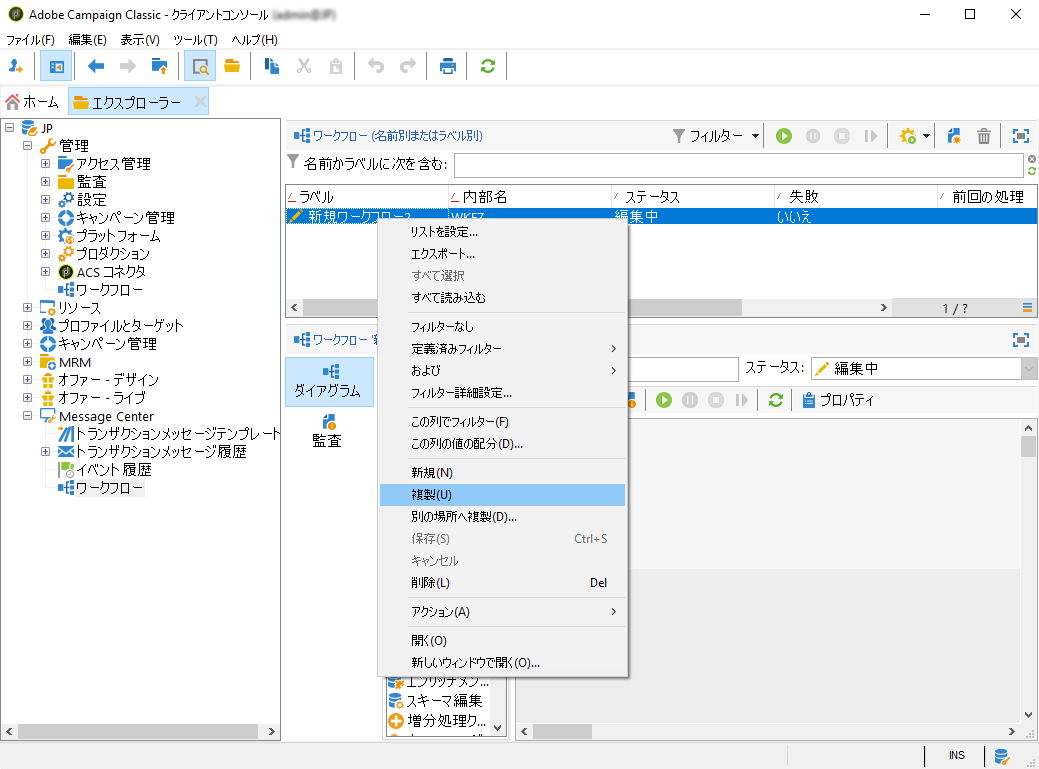Expand the 設定 tree node
The width and height of the screenshot is (1039, 769).
(x=45, y=199)
